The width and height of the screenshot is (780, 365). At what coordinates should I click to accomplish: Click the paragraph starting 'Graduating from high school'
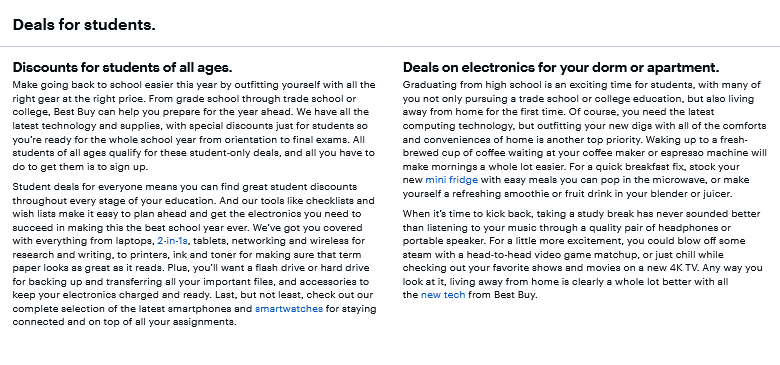point(585,139)
